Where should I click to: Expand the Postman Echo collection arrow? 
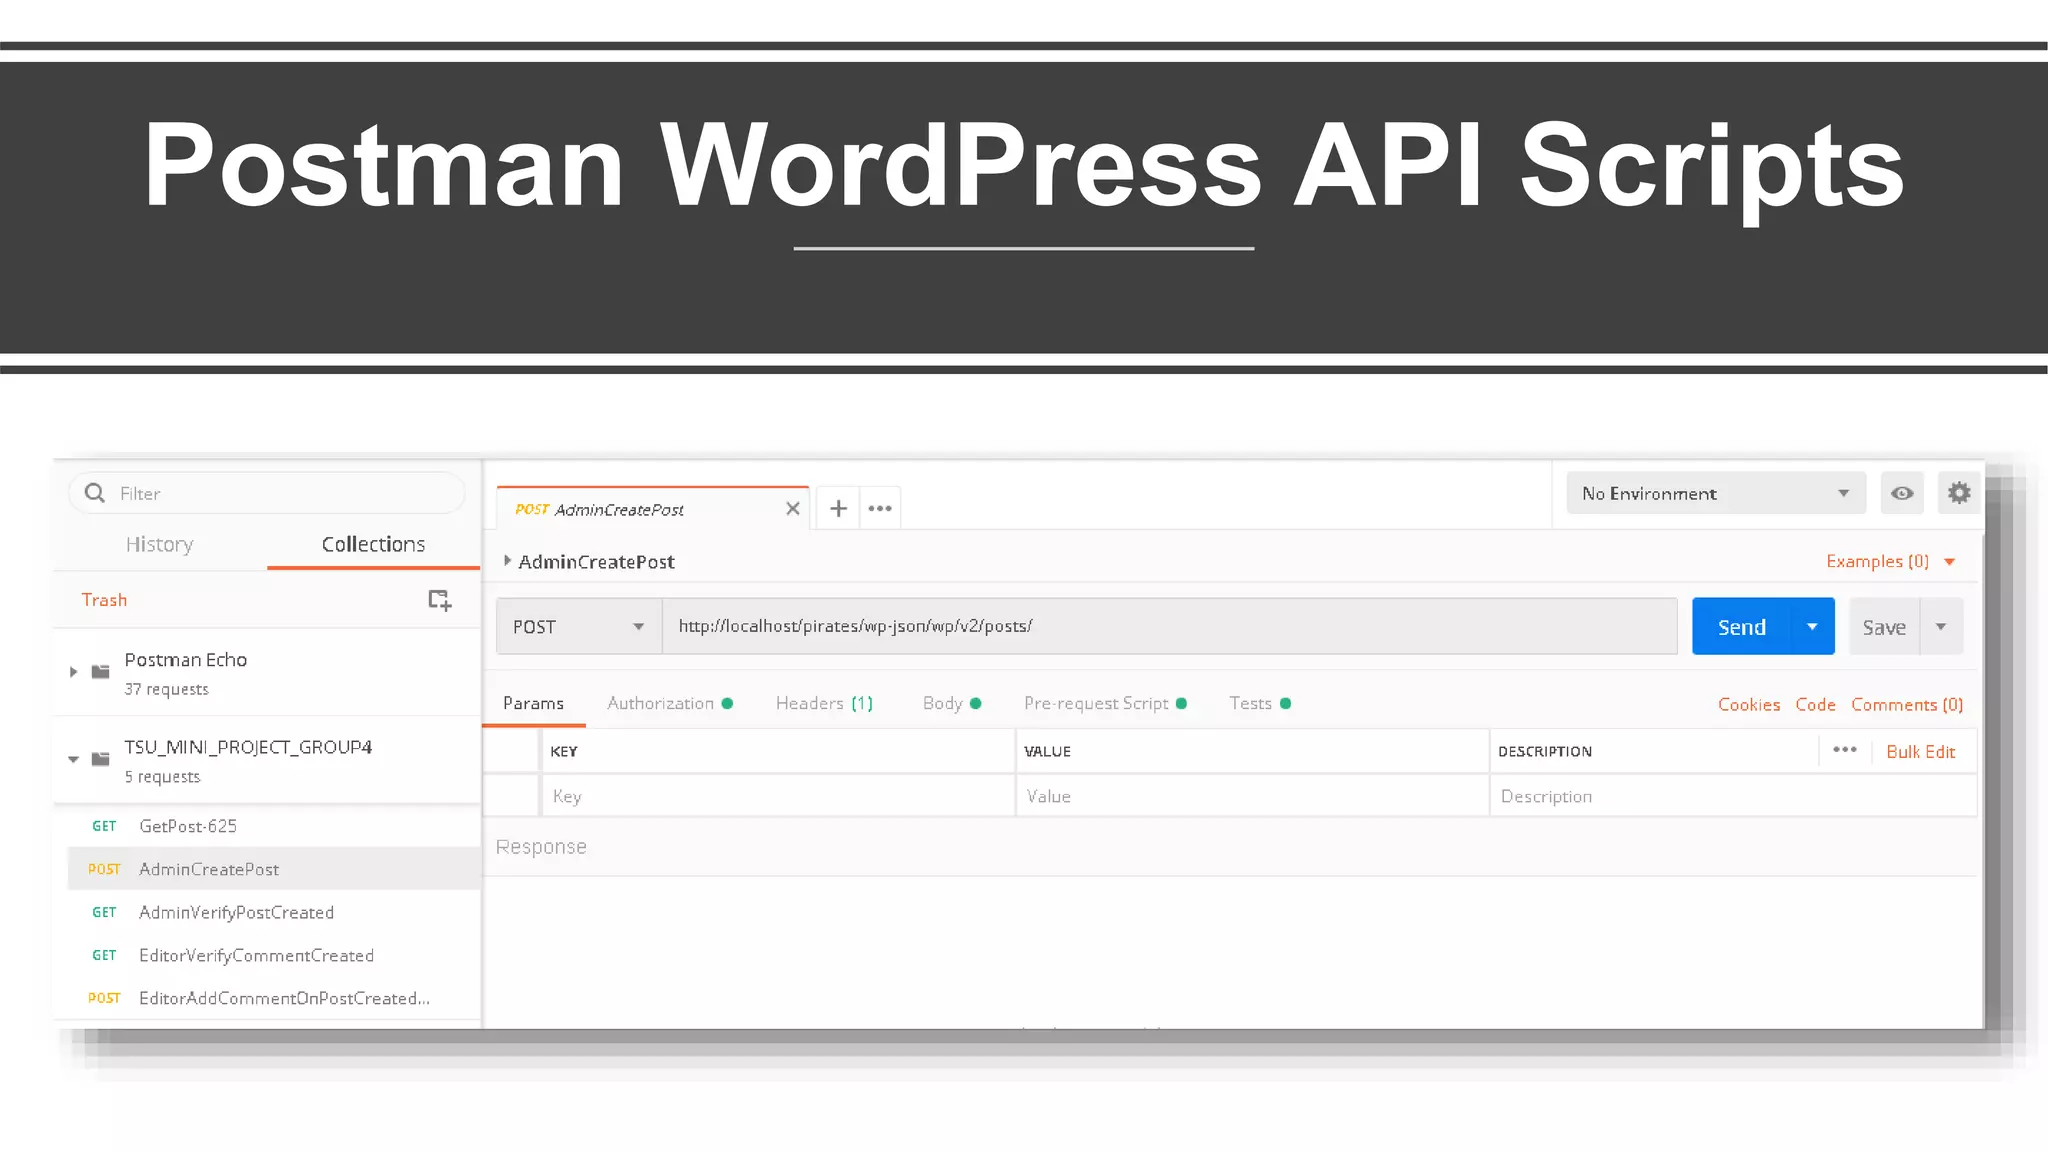[73, 672]
